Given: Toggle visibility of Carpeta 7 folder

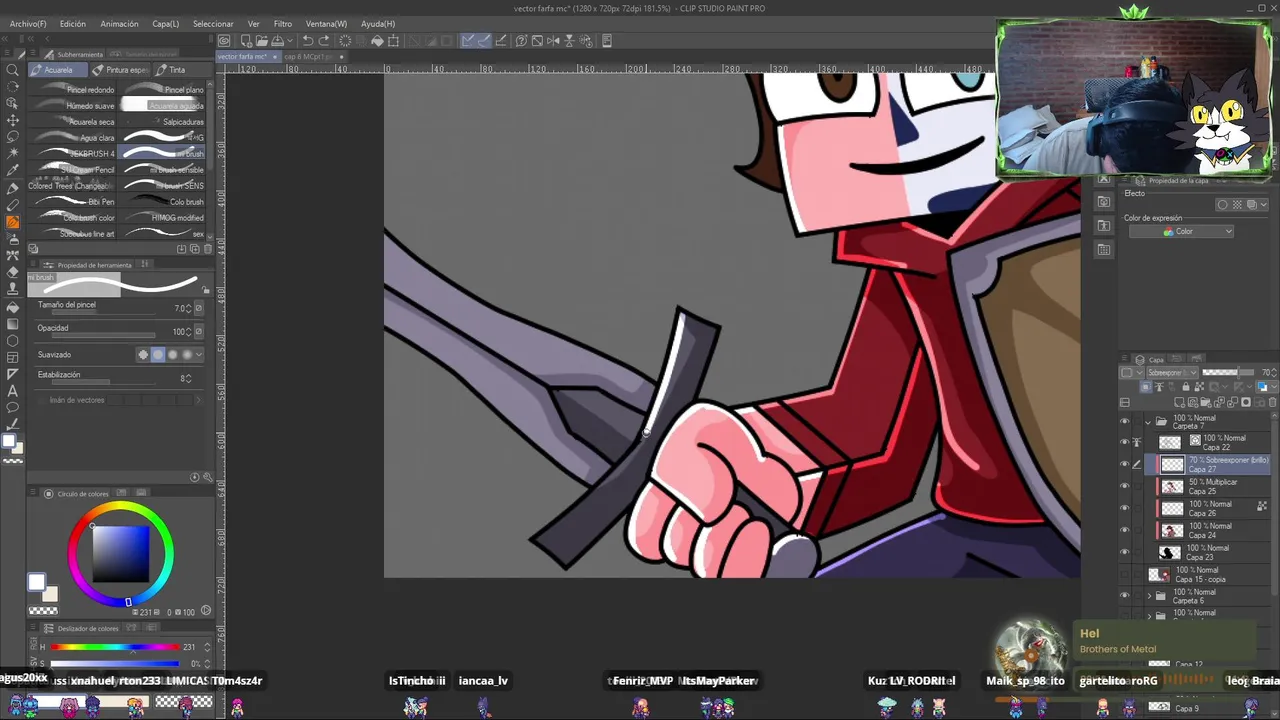Looking at the screenshot, I should coord(1124,422).
